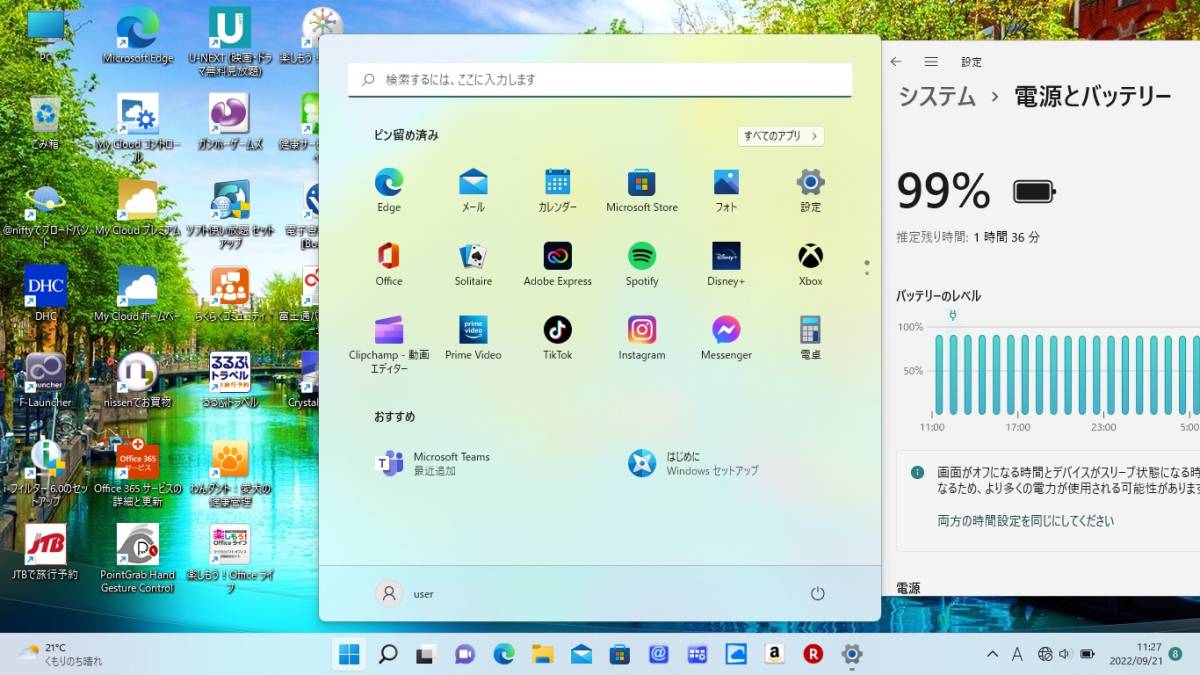This screenshot has width=1200, height=675.
Task: Select My Cloud プレミアム desktop shortcut
Action: (x=138, y=208)
